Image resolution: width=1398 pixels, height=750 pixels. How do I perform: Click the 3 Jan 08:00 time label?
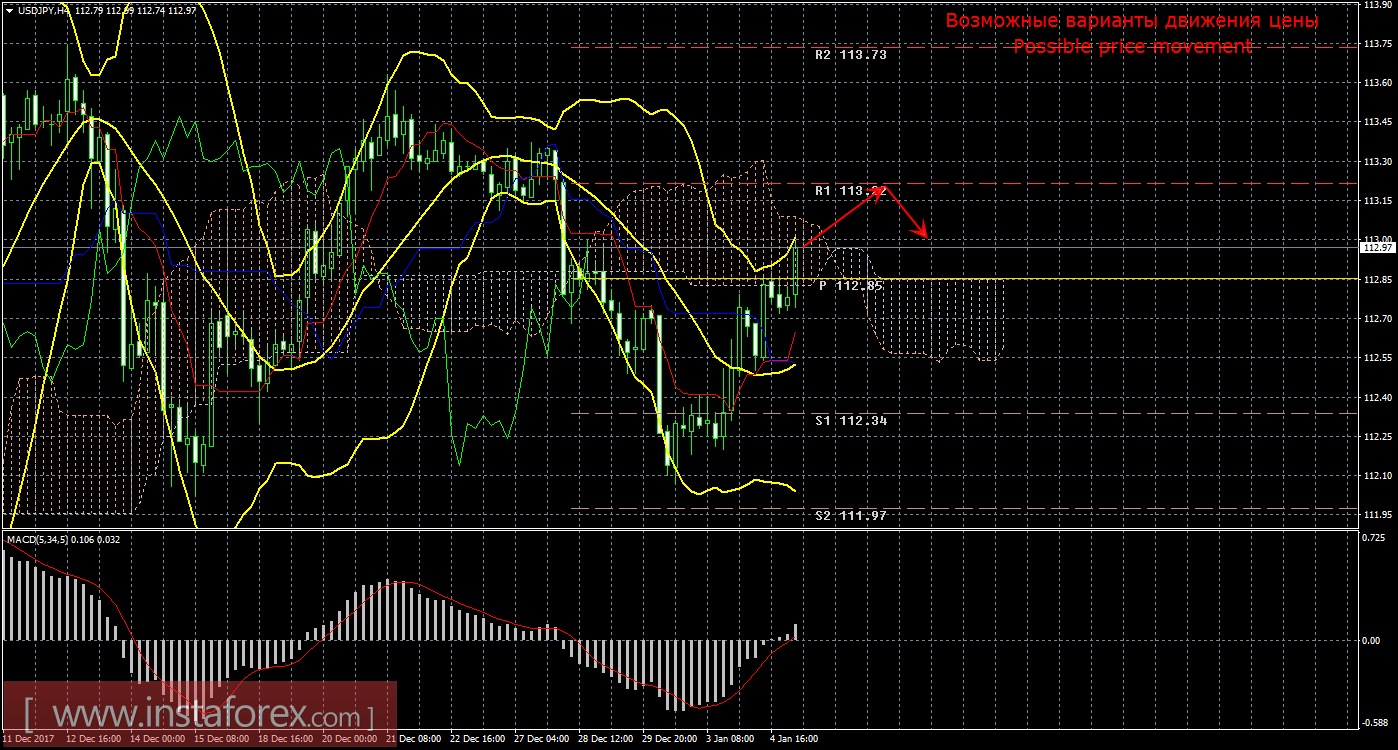click(x=732, y=740)
